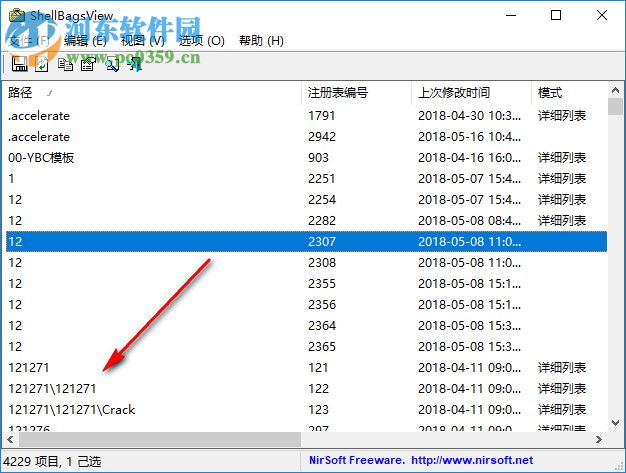
Task: Open the 编辑 (E) menu
Action: click(x=85, y=40)
